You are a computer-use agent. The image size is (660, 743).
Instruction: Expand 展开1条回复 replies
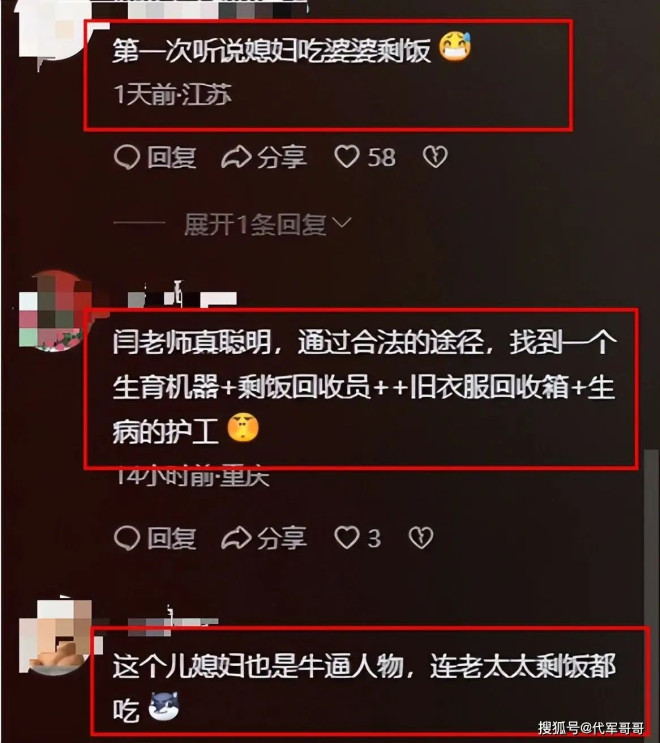pyautogui.click(x=255, y=224)
